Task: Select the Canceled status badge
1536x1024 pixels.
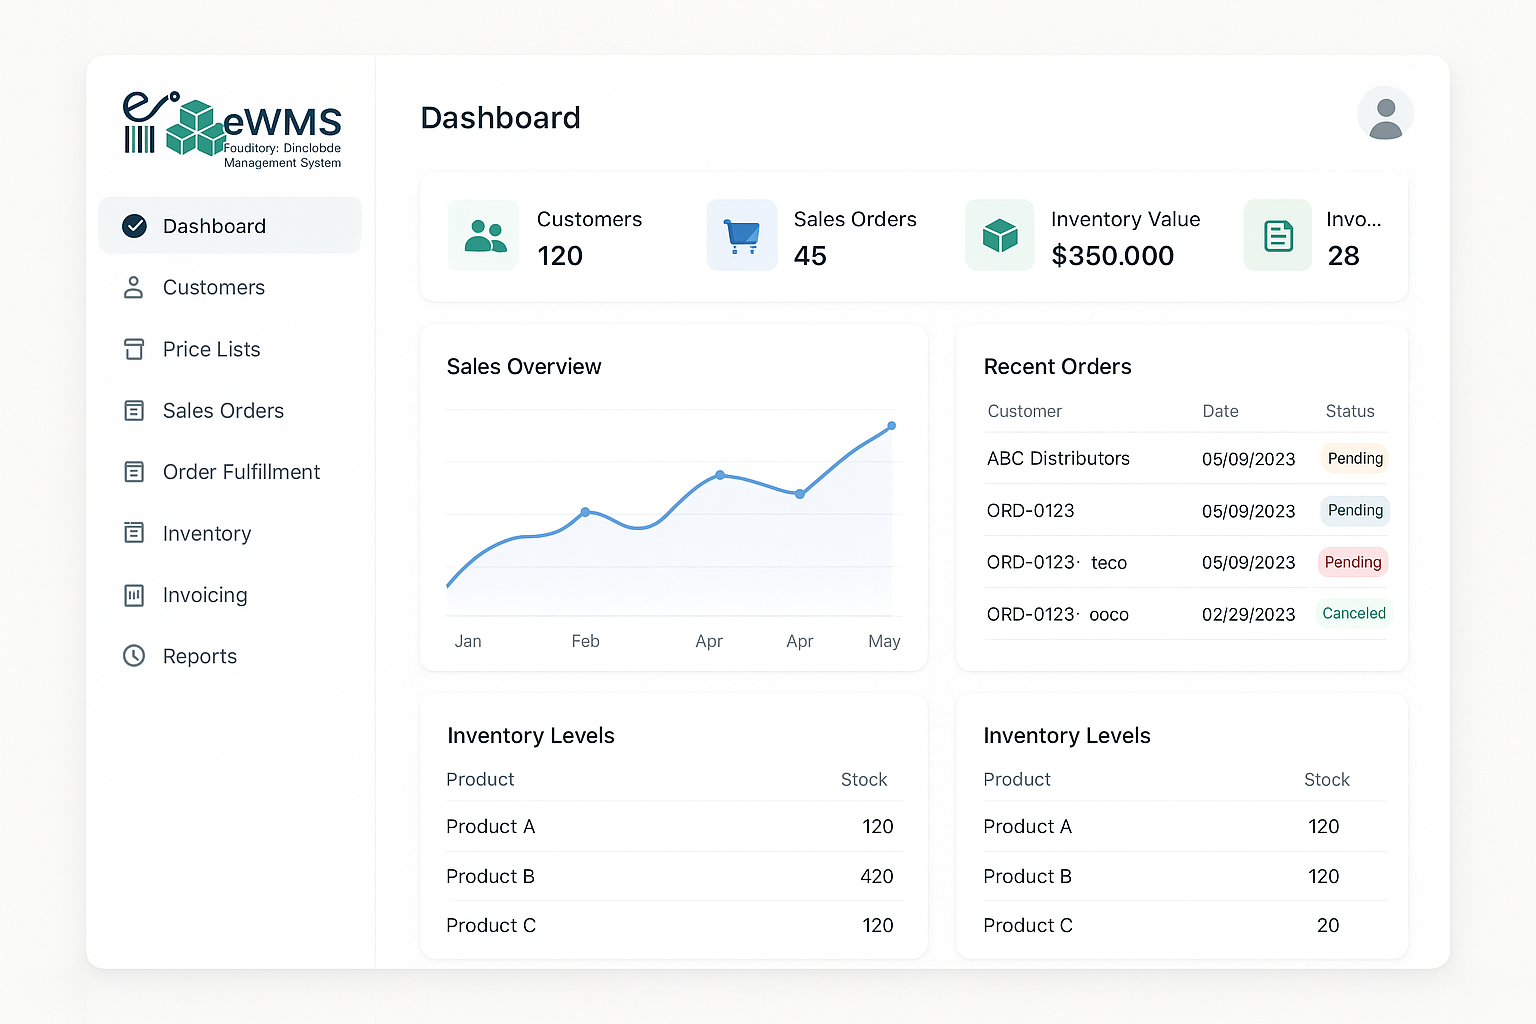Action: point(1353,613)
